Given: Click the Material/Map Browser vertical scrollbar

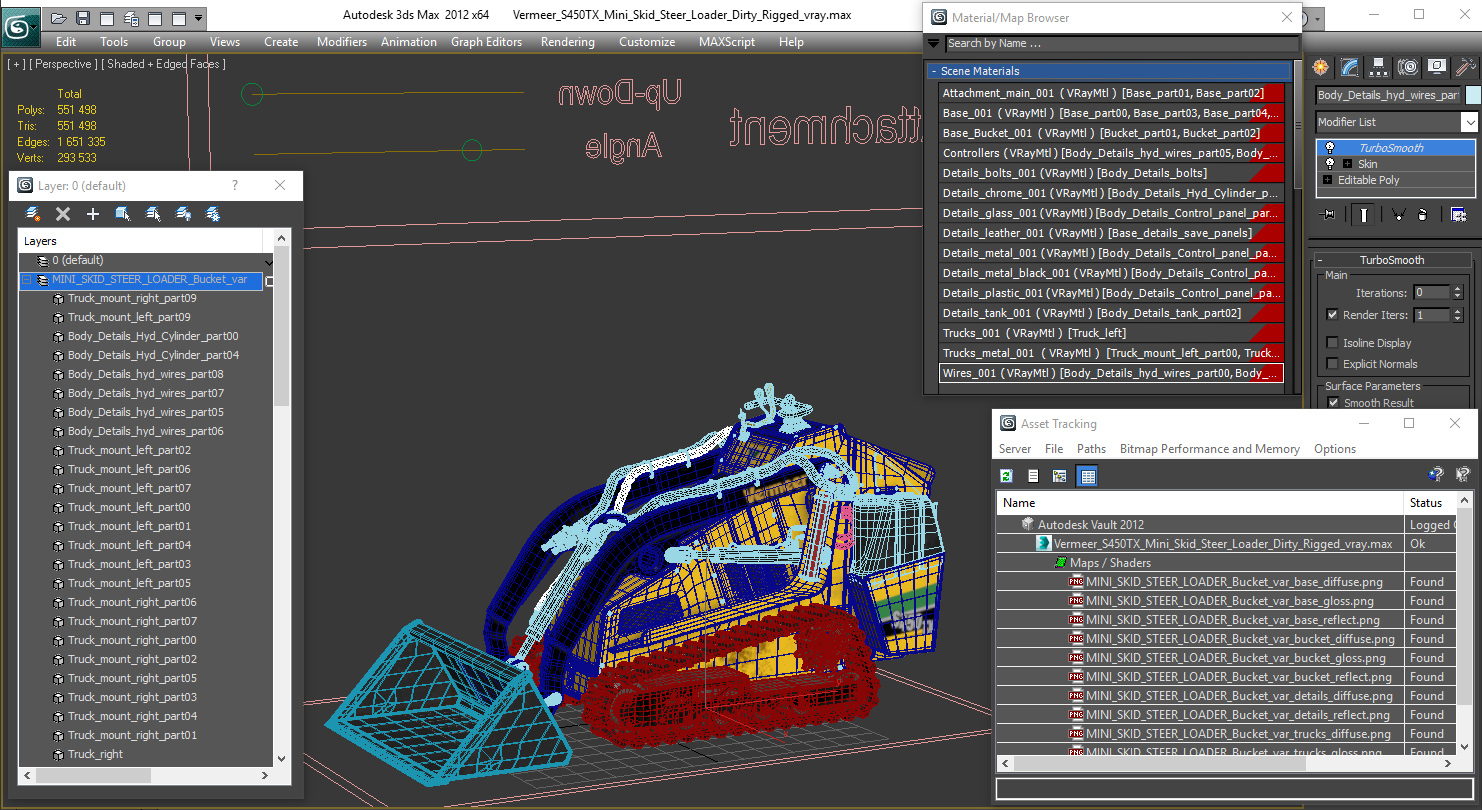Looking at the screenshot, I should [x=1298, y=227].
